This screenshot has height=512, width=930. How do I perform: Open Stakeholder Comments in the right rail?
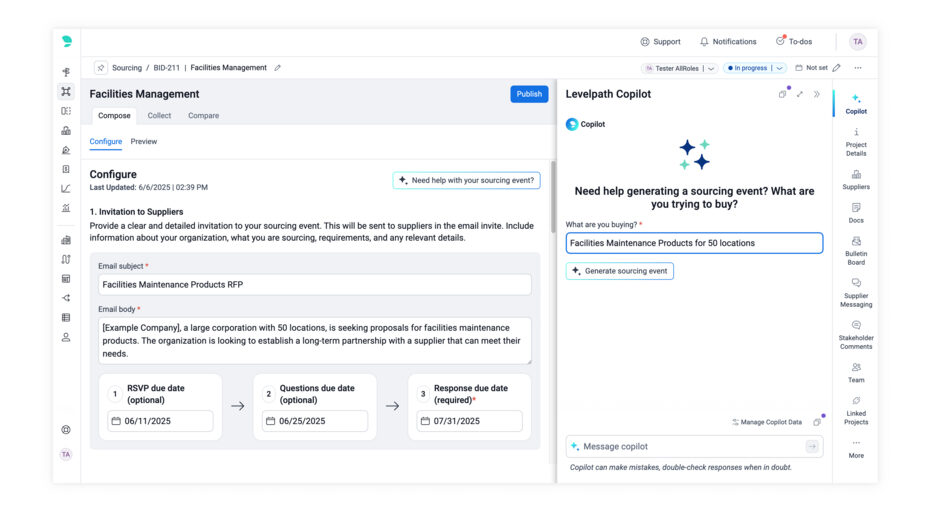tap(856, 335)
